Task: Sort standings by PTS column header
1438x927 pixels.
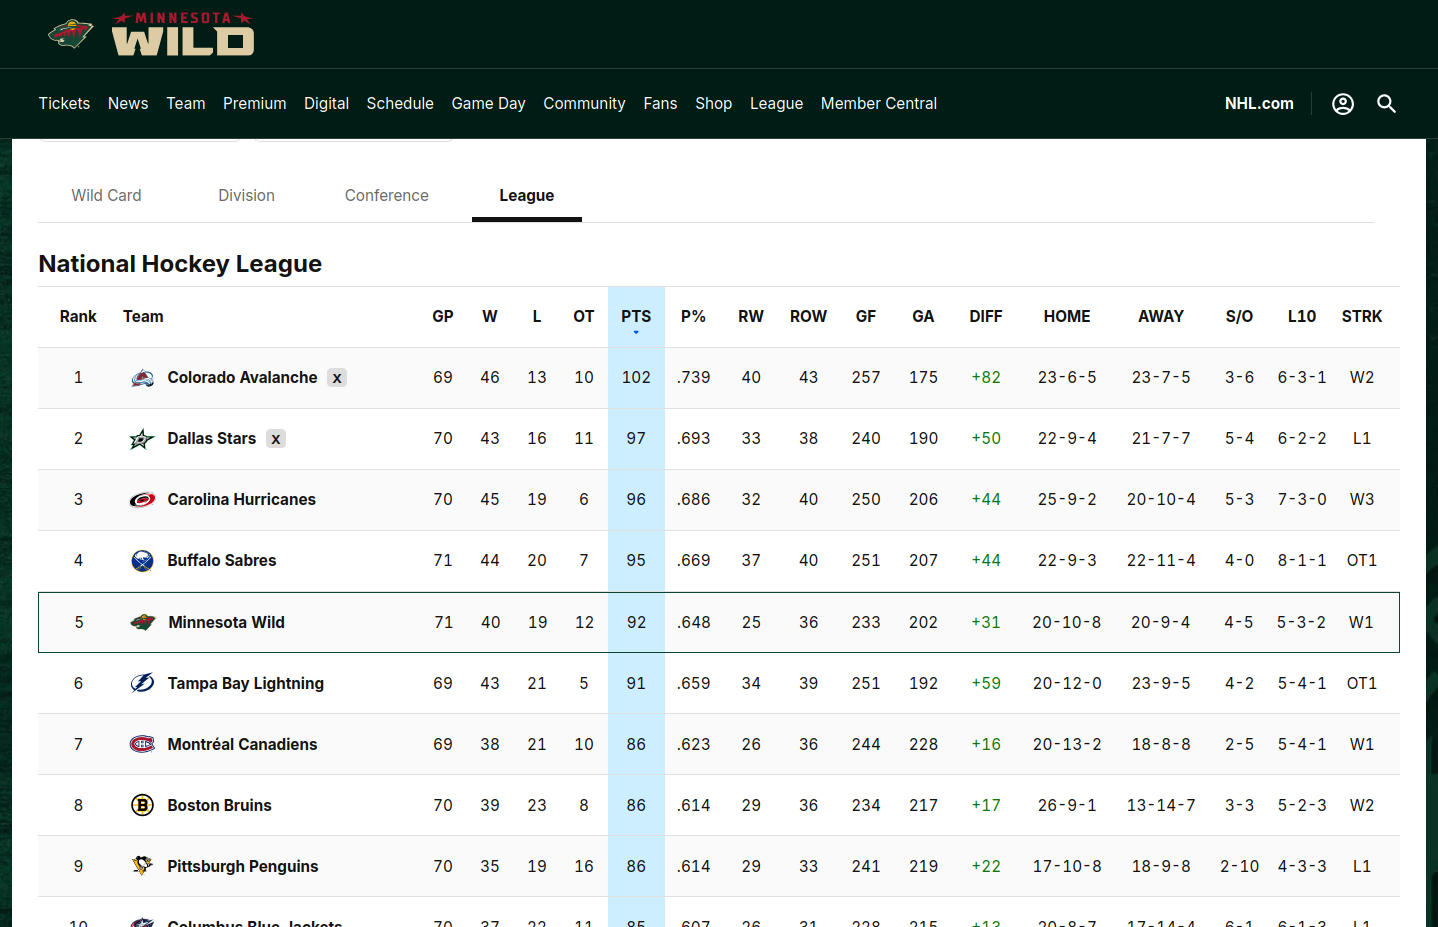Action: [636, 317]
